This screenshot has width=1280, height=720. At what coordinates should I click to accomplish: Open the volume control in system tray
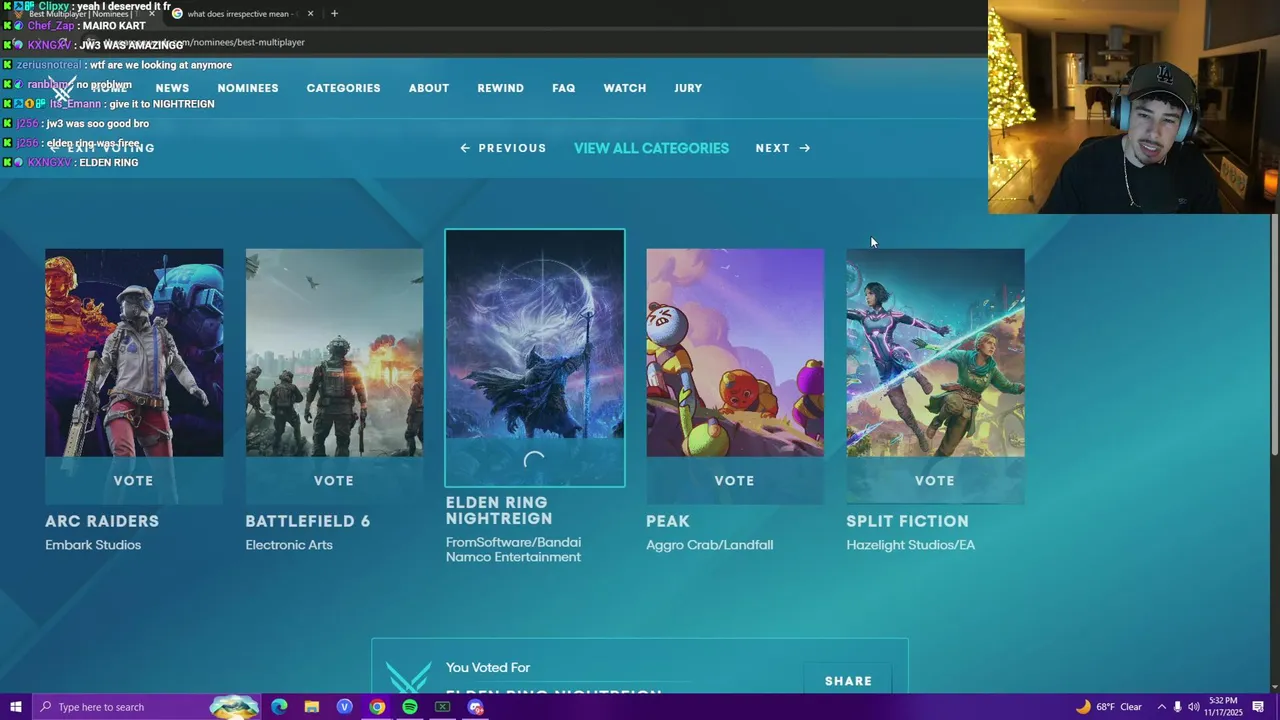(x=1194, y=707)
